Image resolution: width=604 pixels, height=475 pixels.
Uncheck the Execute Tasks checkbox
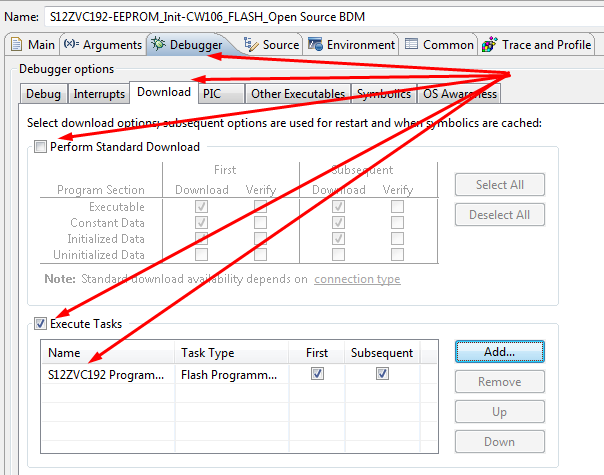pyautogui.click(x=40, y=324)
